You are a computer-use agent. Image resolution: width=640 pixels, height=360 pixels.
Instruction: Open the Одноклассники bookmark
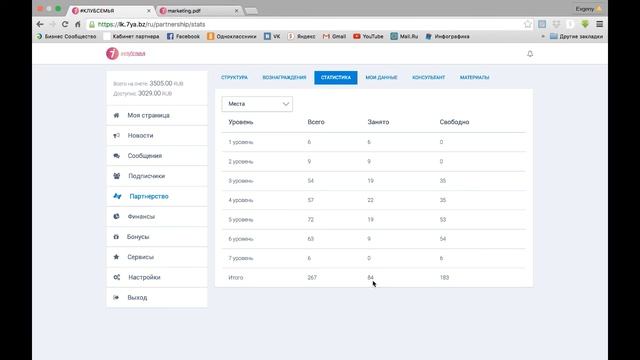pos(232,36)
